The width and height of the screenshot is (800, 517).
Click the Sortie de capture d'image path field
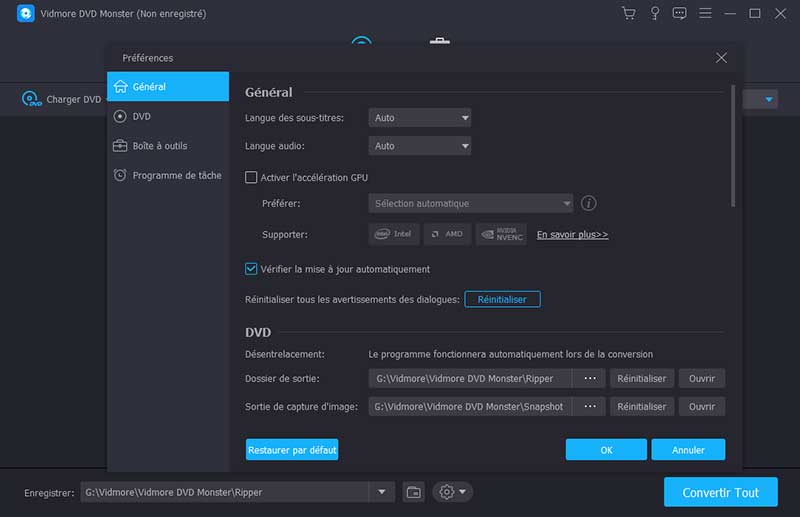point(470,407)
